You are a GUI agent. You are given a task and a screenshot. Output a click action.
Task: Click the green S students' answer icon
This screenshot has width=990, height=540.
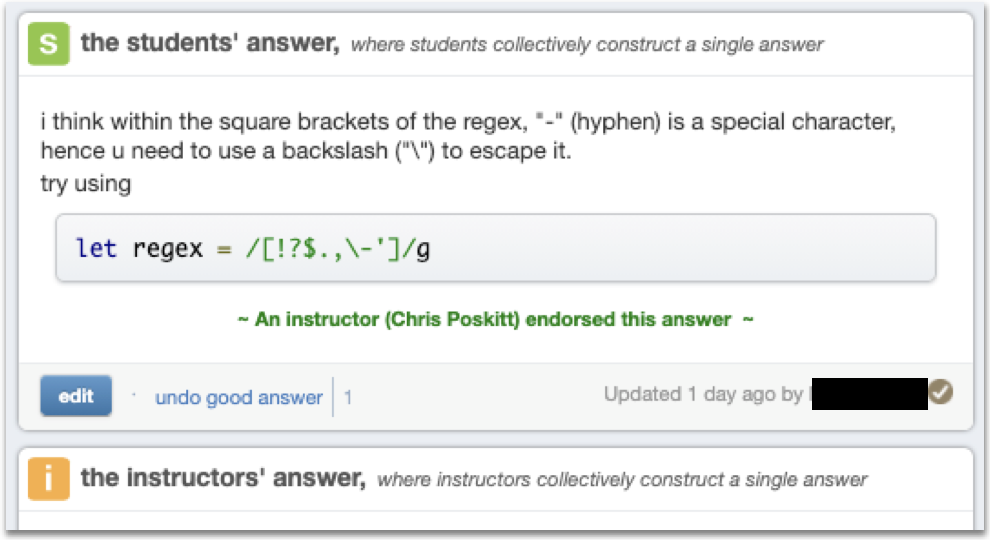click(x=49, y=44)
